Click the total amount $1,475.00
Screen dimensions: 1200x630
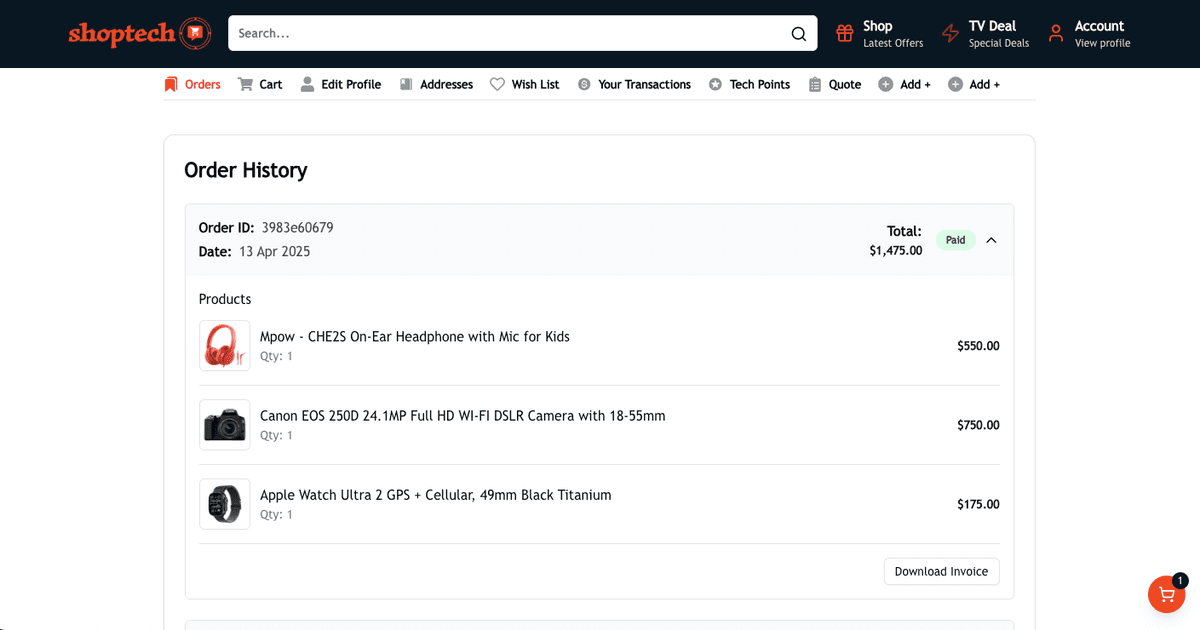click(896, 251)
